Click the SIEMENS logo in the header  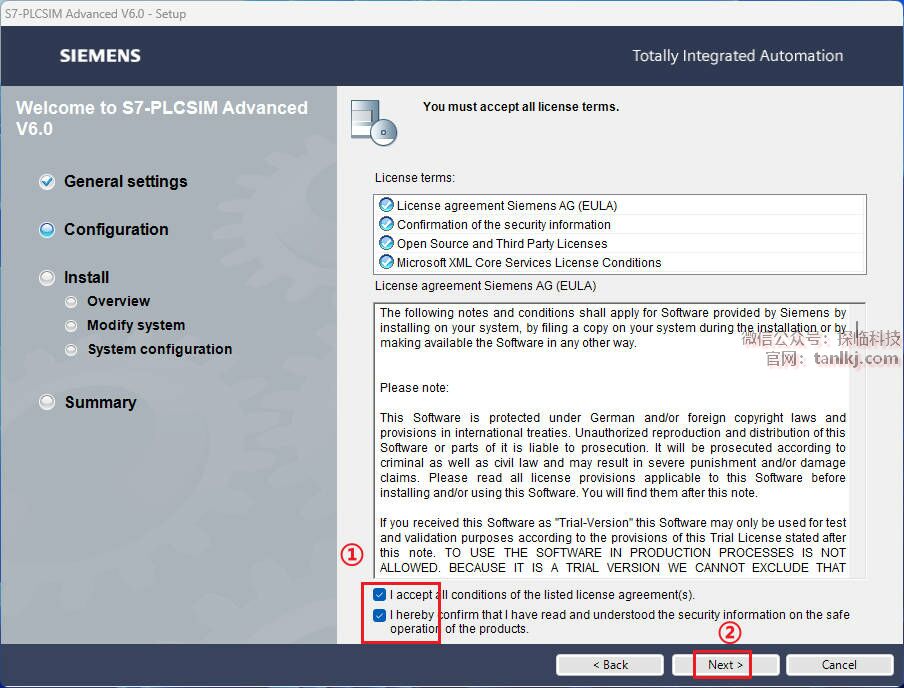pyautogui.click(x=100, y=56)
